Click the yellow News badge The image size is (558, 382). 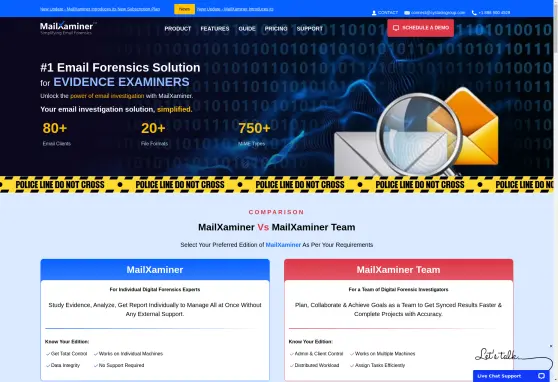tap(184, 9)
